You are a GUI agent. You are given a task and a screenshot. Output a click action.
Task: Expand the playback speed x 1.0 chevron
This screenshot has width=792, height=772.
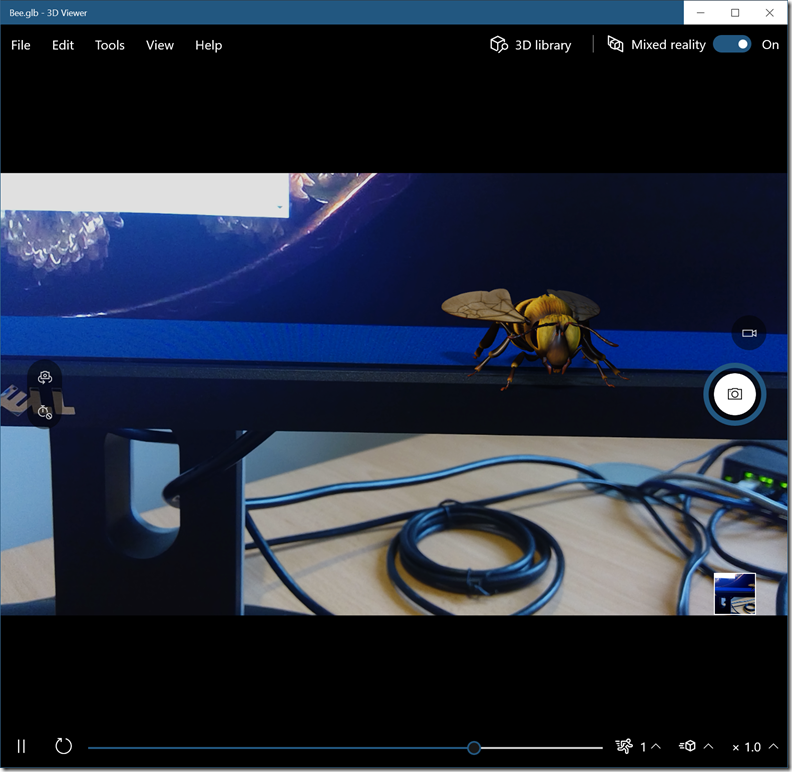[773, 746]
